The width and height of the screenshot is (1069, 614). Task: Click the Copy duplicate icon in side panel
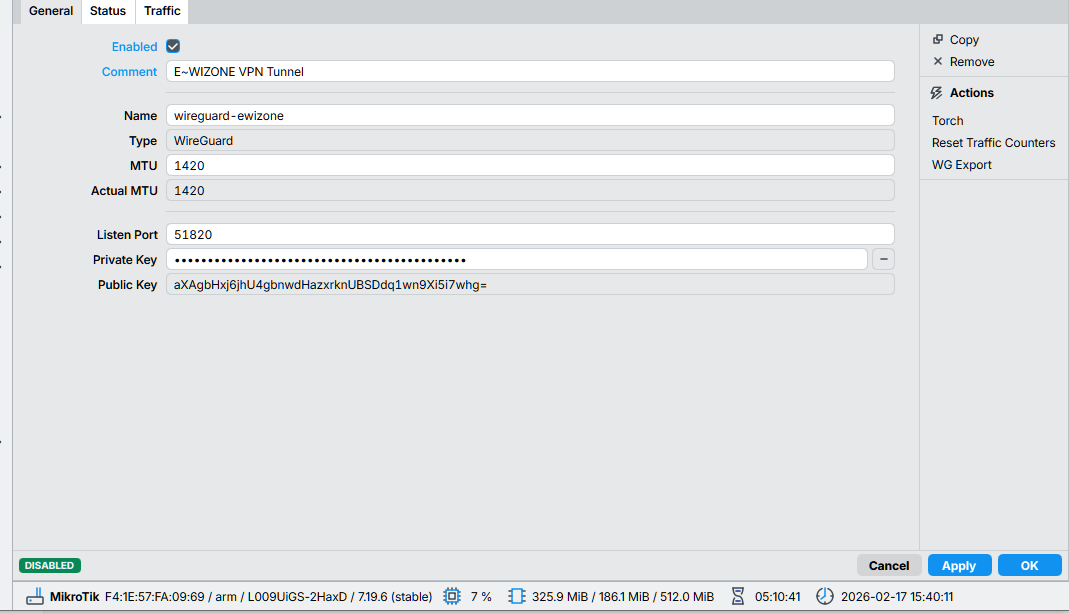click(x=938, y=39)
